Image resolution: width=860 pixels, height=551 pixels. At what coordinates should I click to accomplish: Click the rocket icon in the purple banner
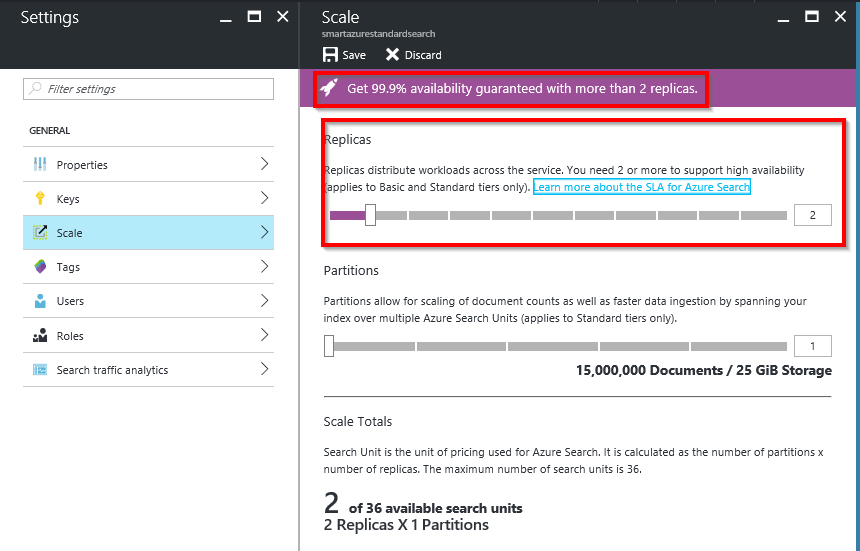[328, 89]
